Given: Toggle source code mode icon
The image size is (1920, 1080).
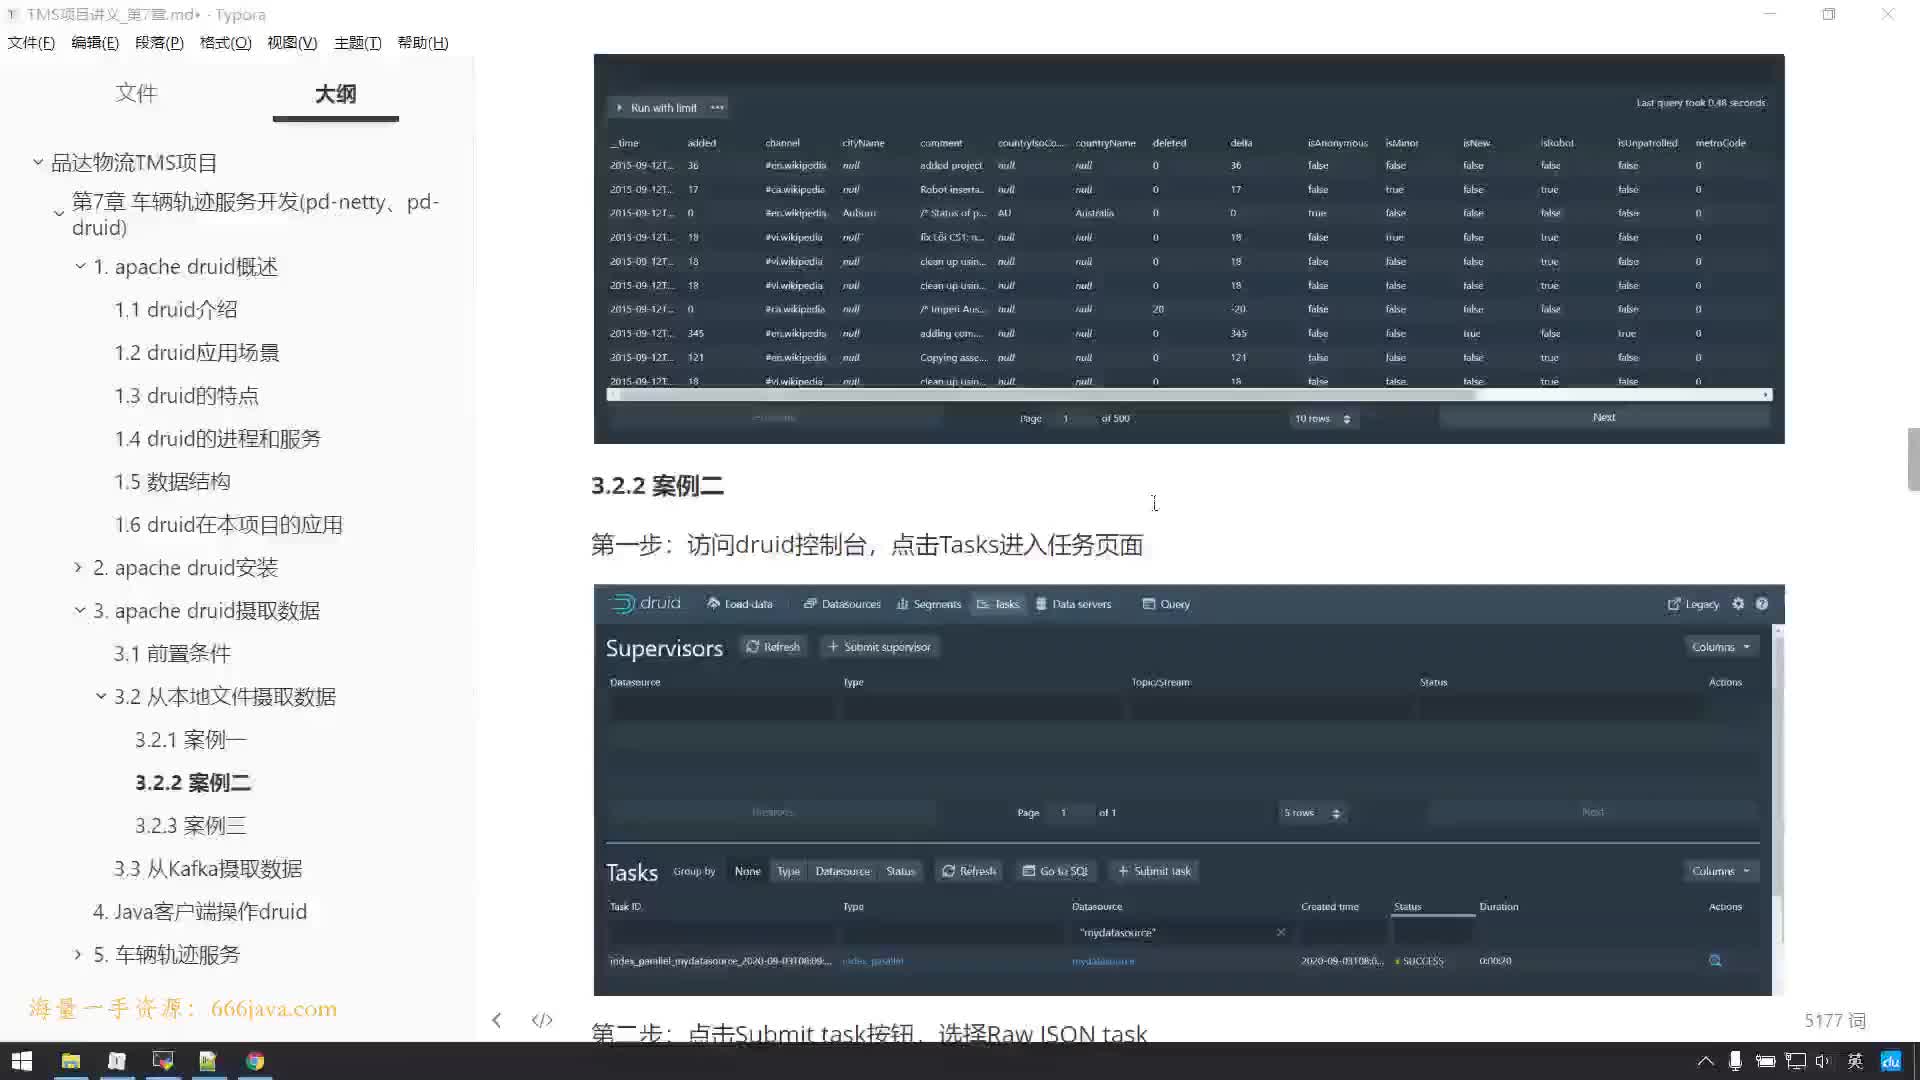Looking at the screenshot, I should coord(542,1020).
